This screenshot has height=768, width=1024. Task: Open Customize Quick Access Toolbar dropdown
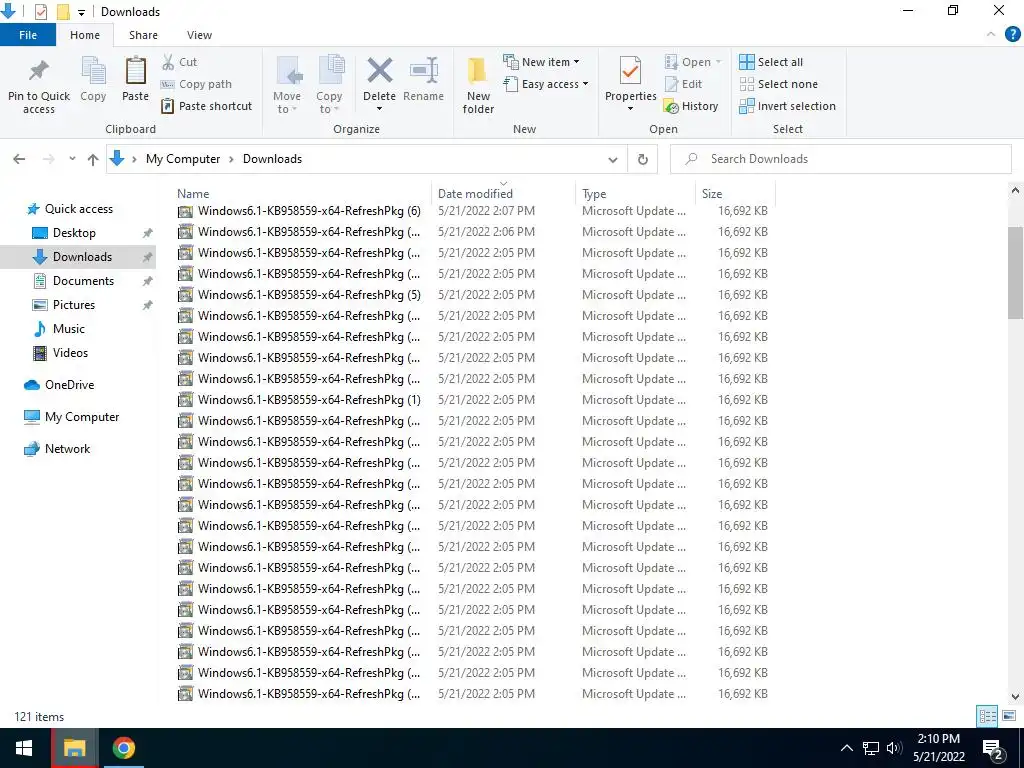point(81,12)
